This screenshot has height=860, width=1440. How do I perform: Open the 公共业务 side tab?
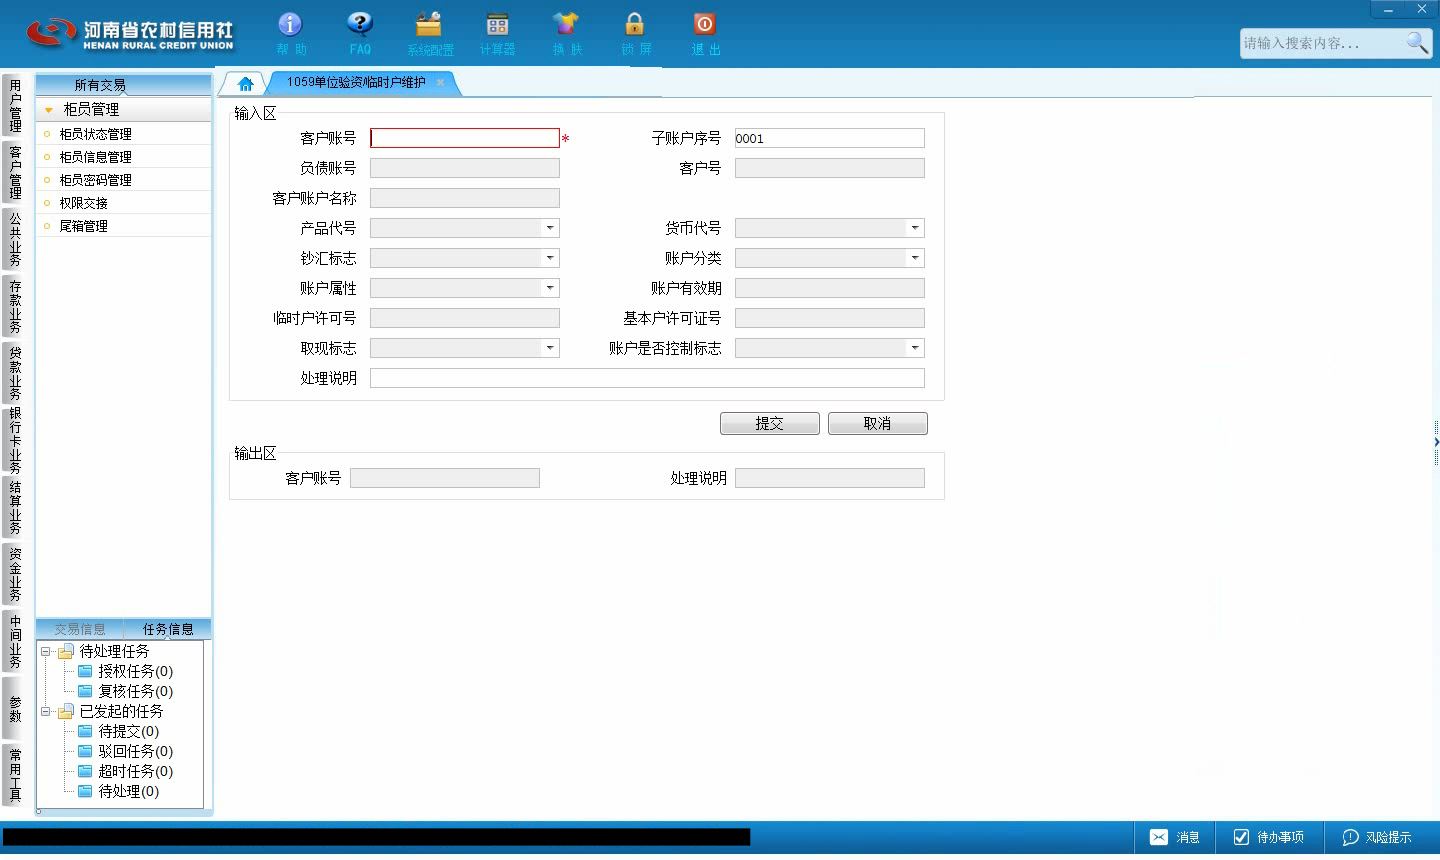[14, 239]
